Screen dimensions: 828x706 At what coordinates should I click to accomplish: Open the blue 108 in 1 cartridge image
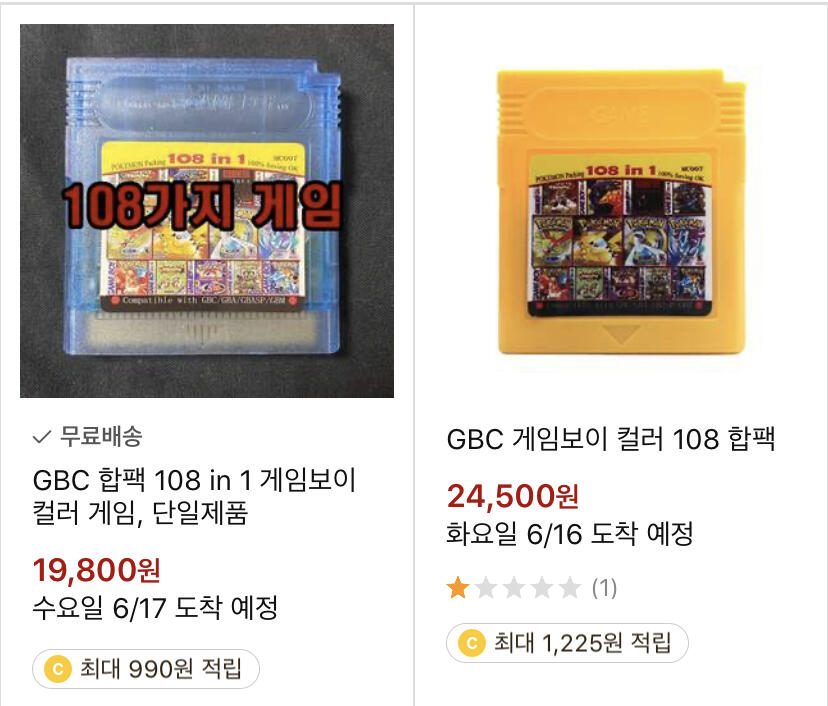coord(207,211)
